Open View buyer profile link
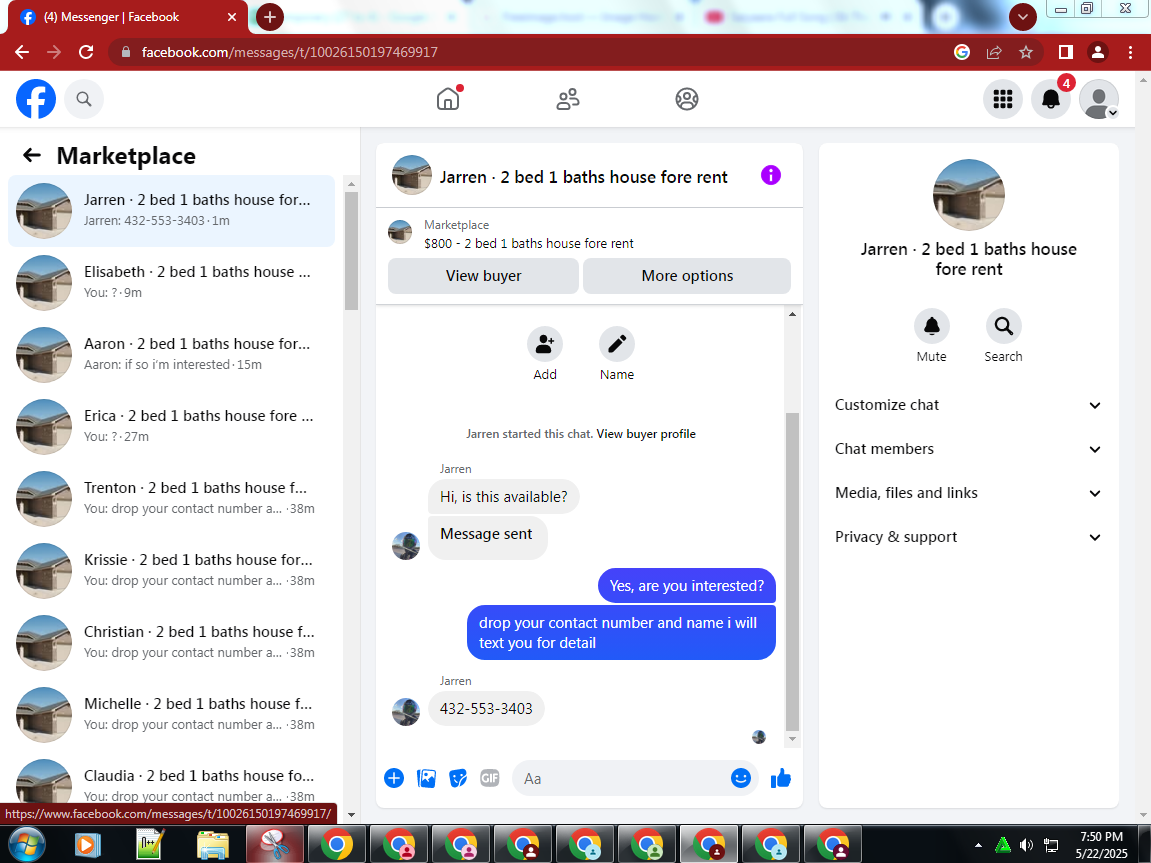The height and width of the screenshot is (863, 1151). coord(646,434)
